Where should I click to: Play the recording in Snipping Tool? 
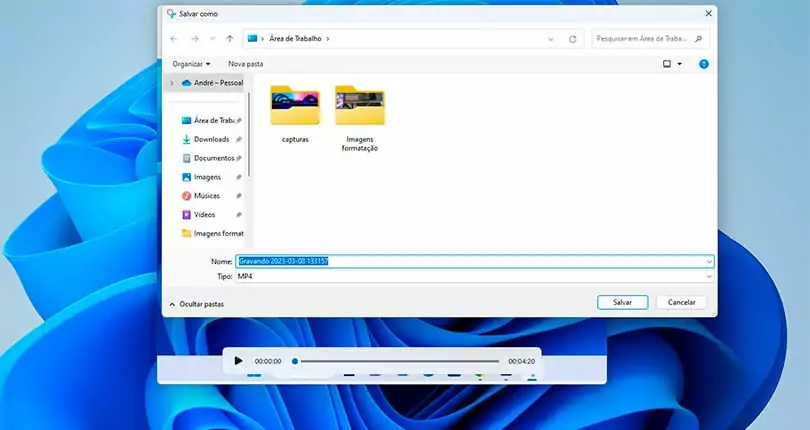(x=238, y=361)
